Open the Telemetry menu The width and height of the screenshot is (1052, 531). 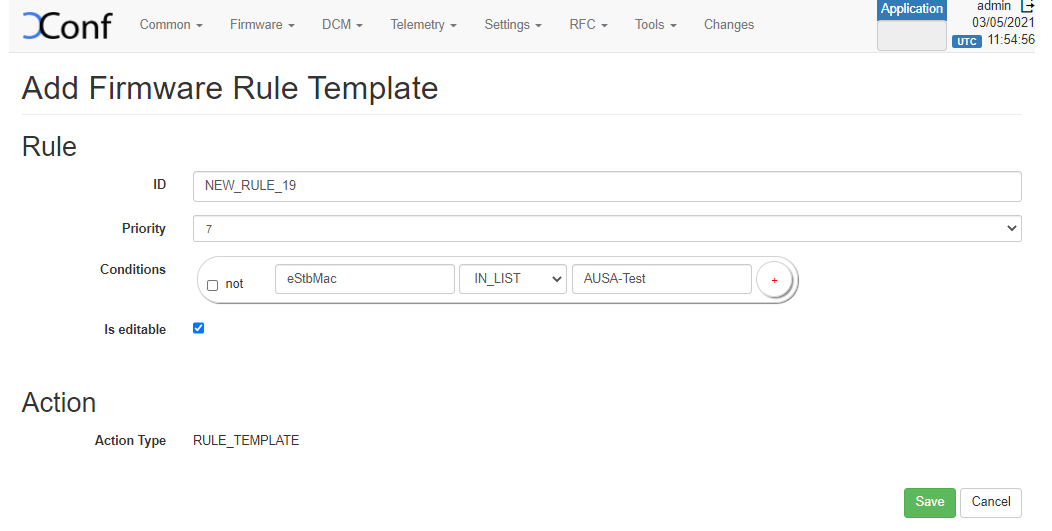coord(423,25)
